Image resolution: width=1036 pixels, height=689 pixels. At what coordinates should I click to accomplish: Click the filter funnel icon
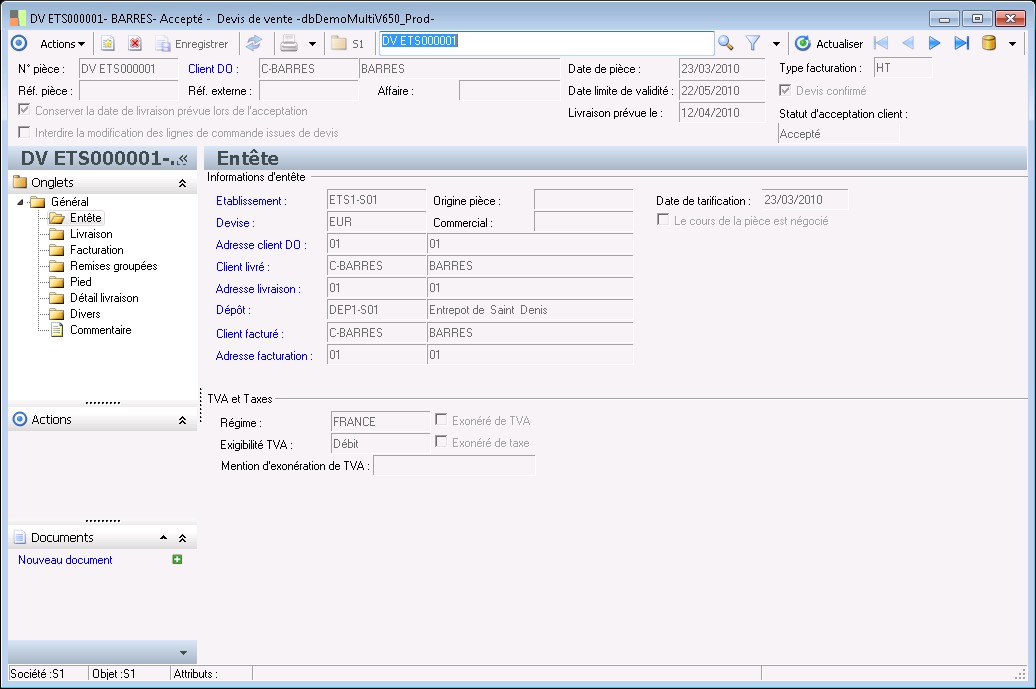coord(753,43)
